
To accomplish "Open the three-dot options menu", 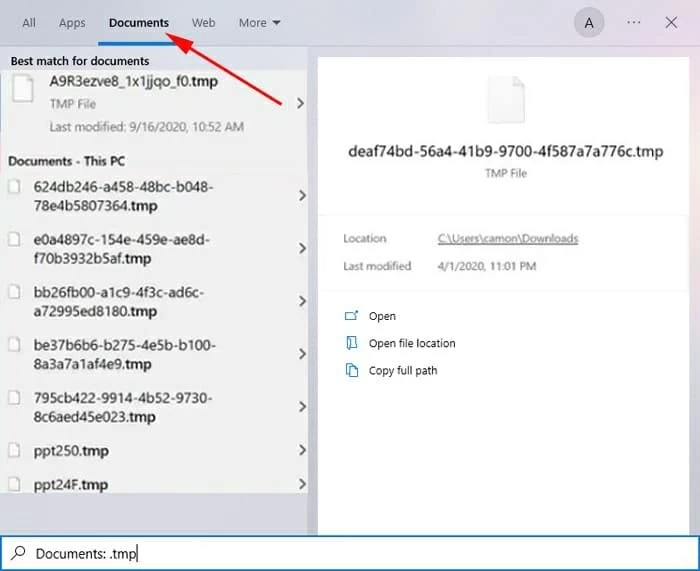I will (633, 22).
